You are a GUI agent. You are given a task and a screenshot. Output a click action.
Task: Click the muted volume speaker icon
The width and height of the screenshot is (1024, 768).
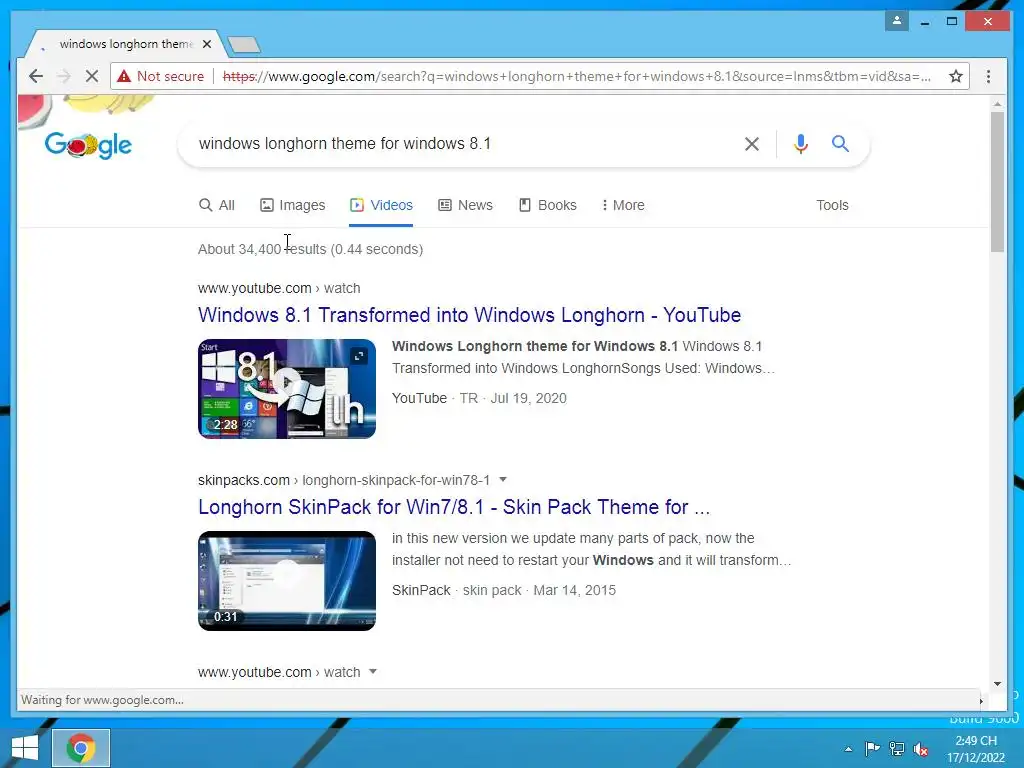[x=921, y=749]
